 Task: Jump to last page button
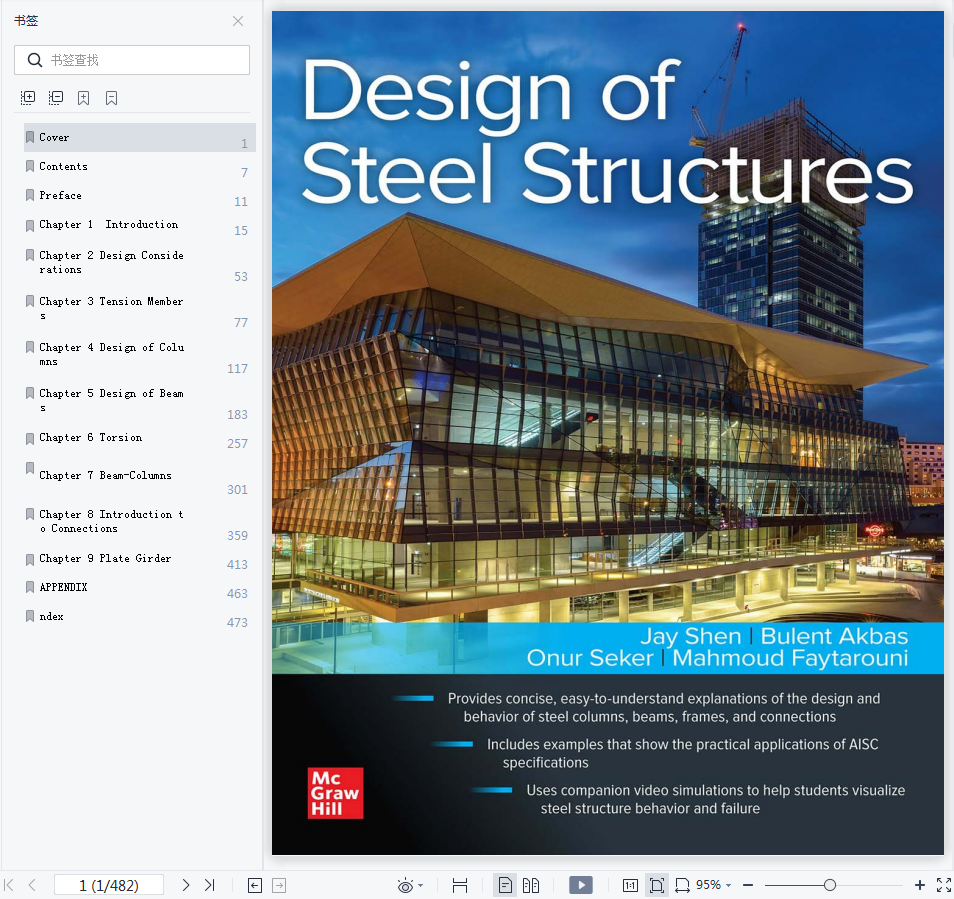coord(209,885)
